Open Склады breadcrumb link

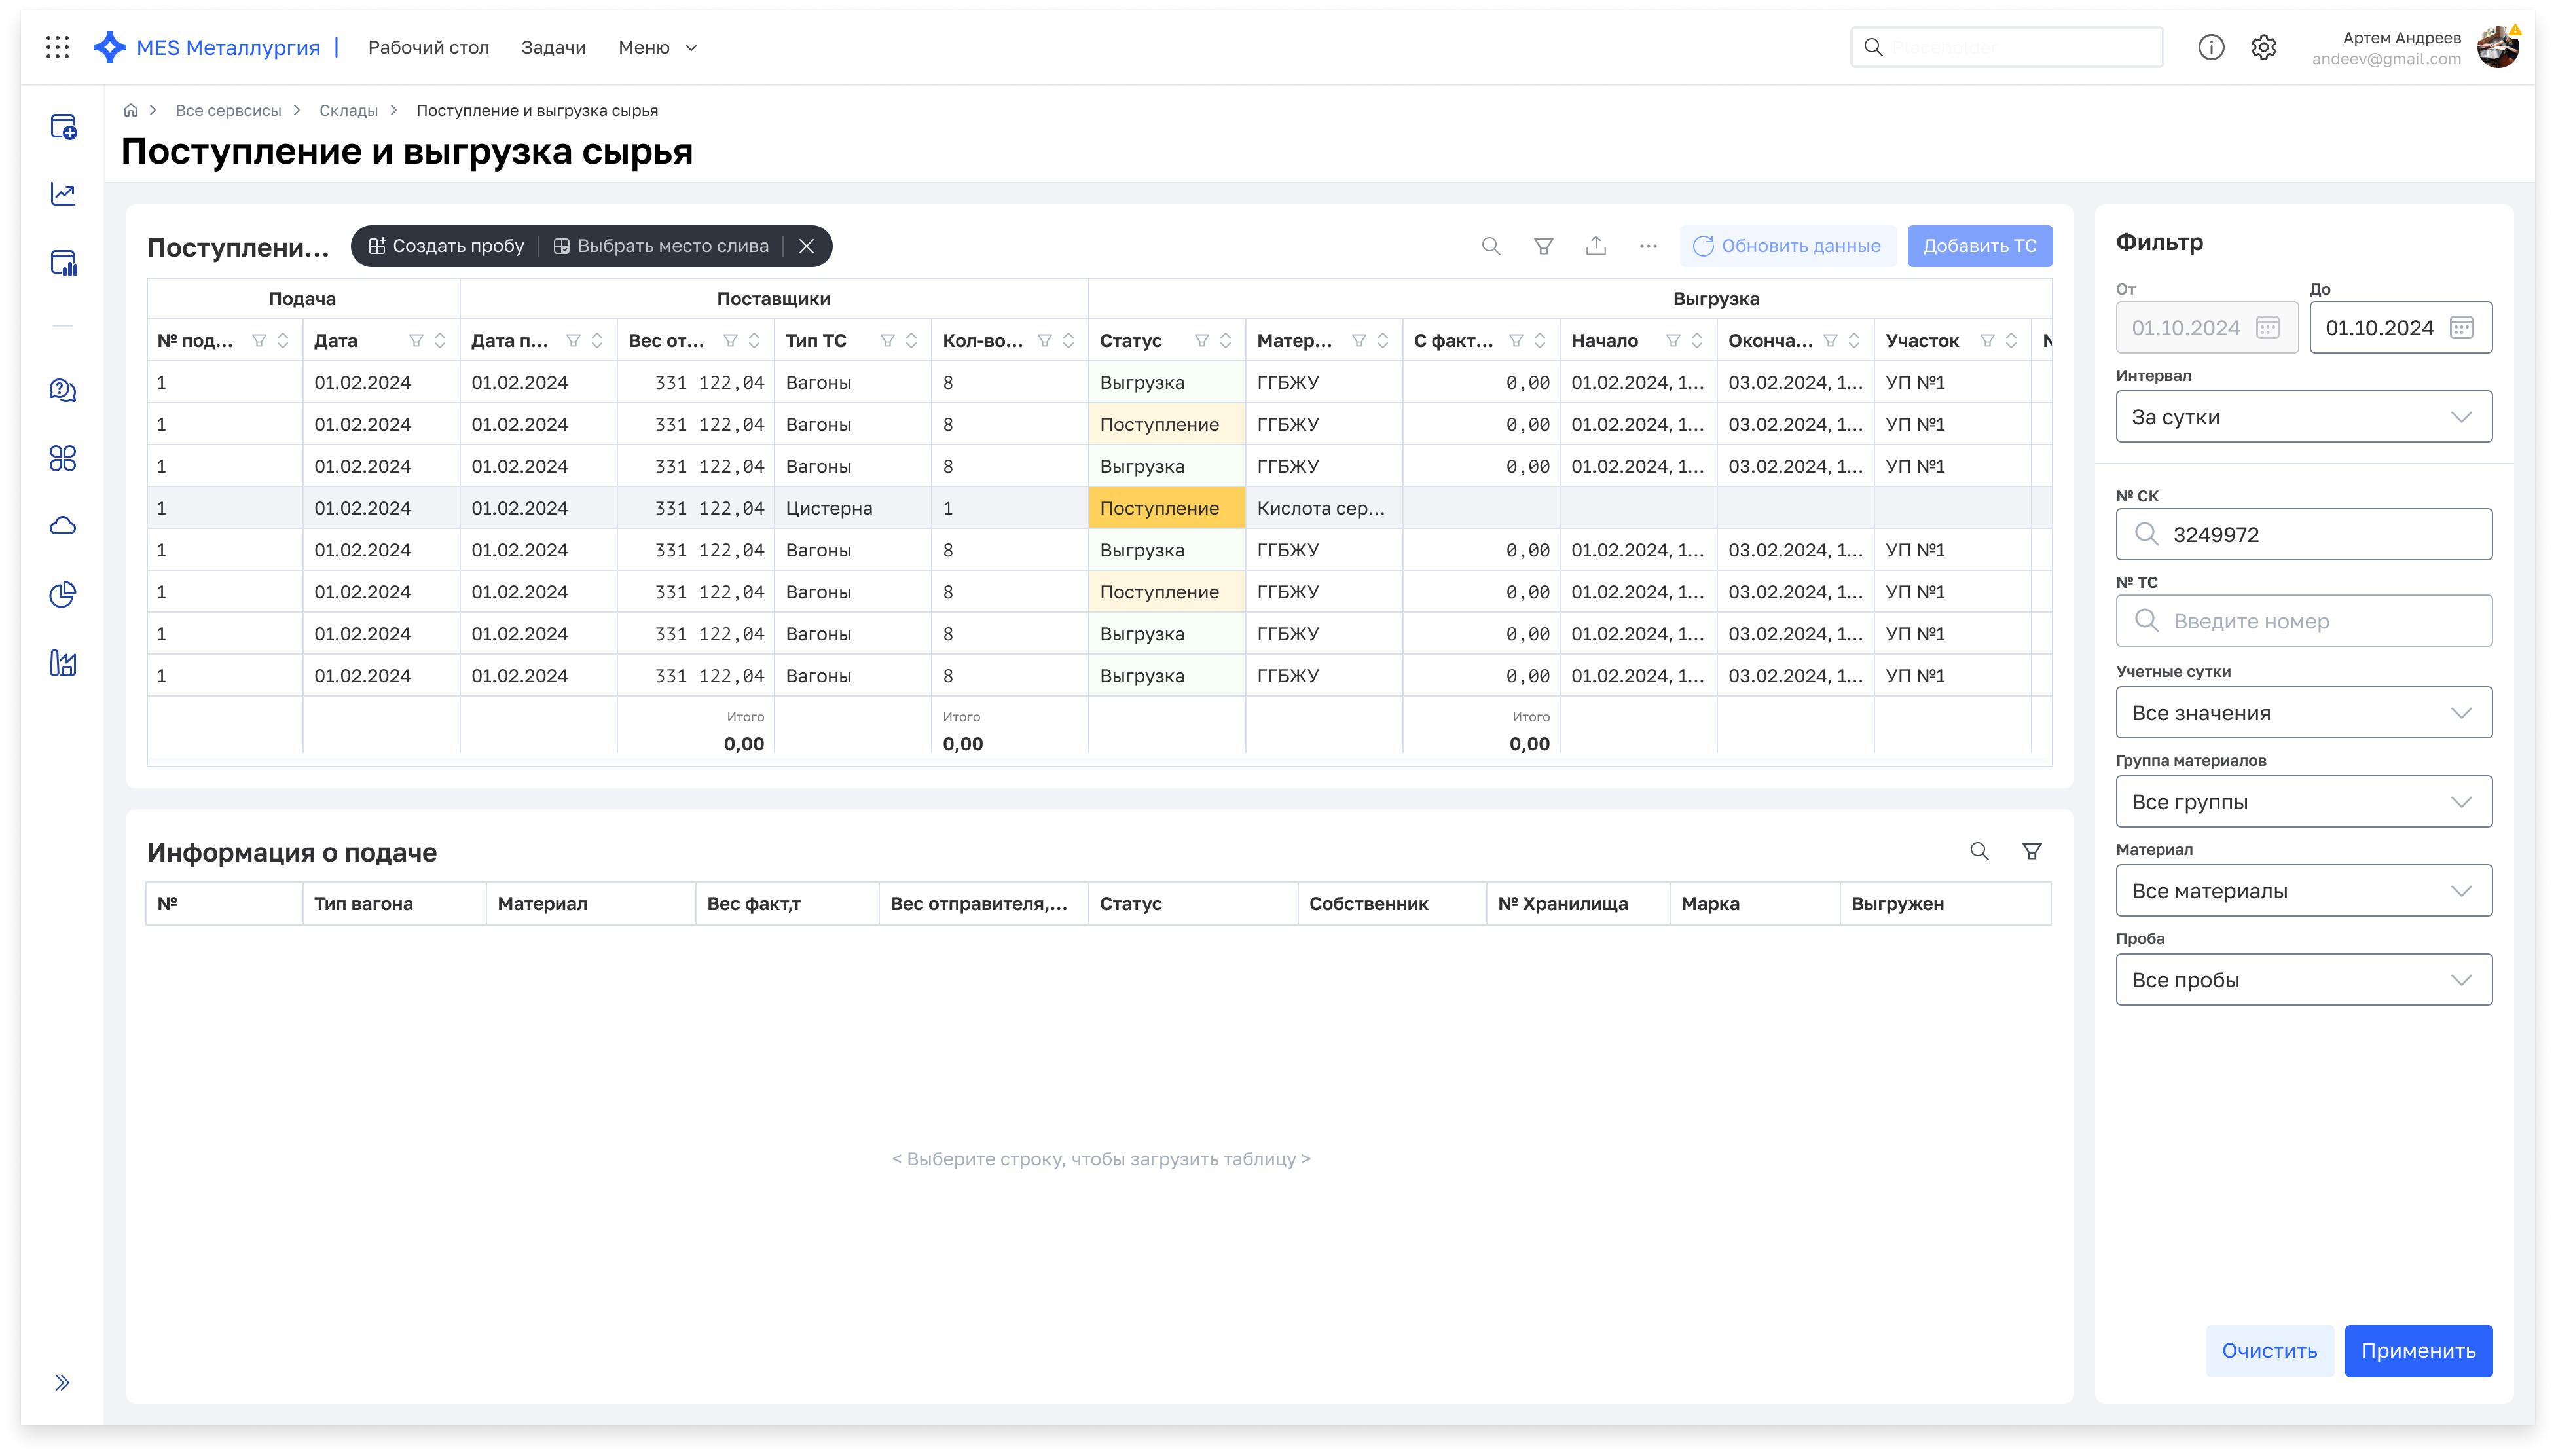click(x=348, y=110)
